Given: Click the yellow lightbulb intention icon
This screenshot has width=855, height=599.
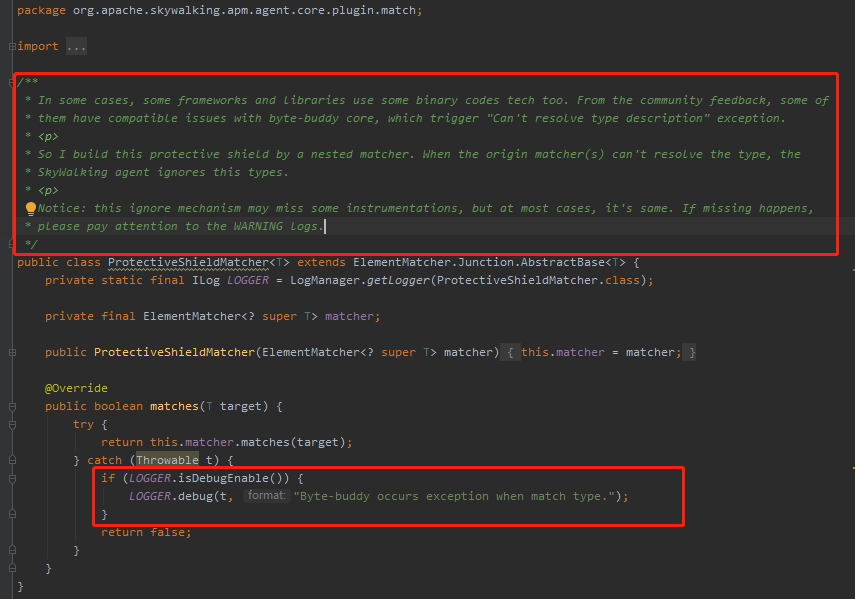Looking at the screenshot, I should [x=31, y=208].
